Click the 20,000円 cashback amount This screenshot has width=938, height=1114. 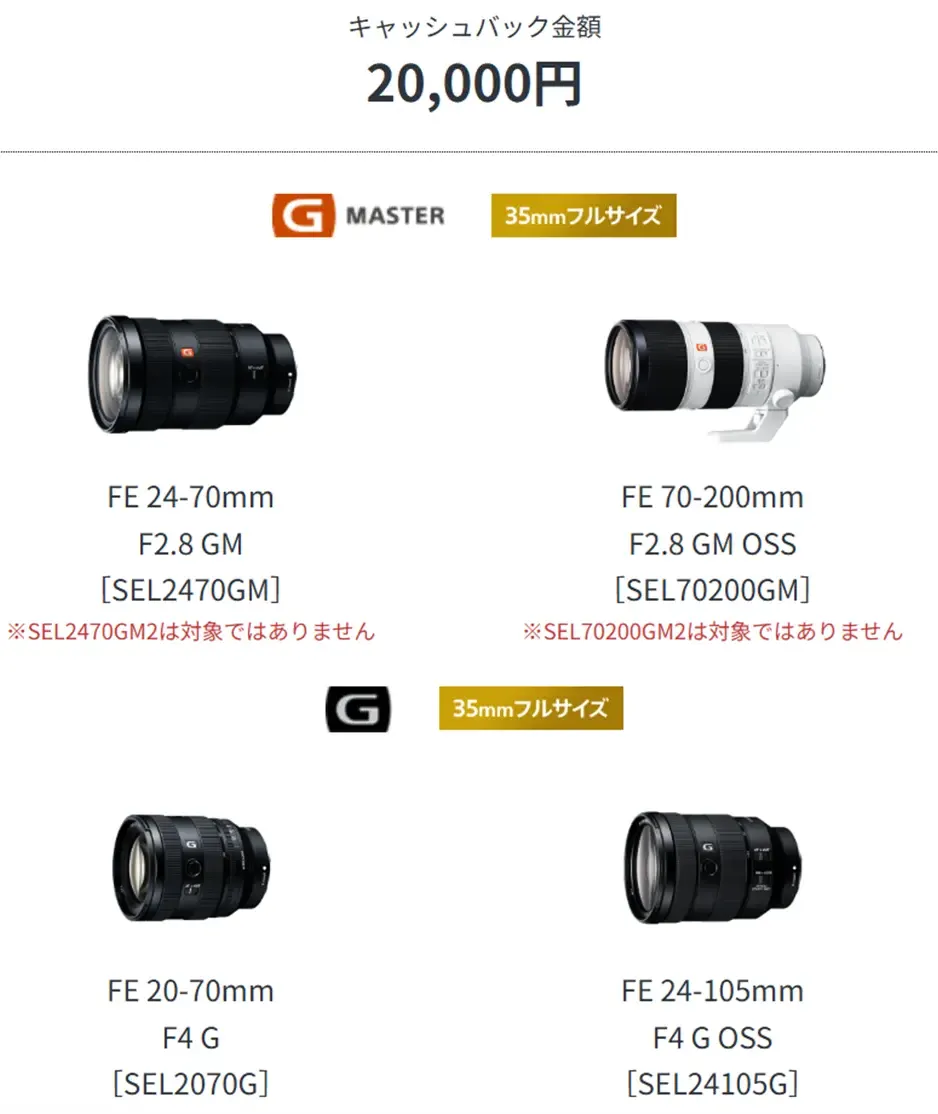[474, 85]
